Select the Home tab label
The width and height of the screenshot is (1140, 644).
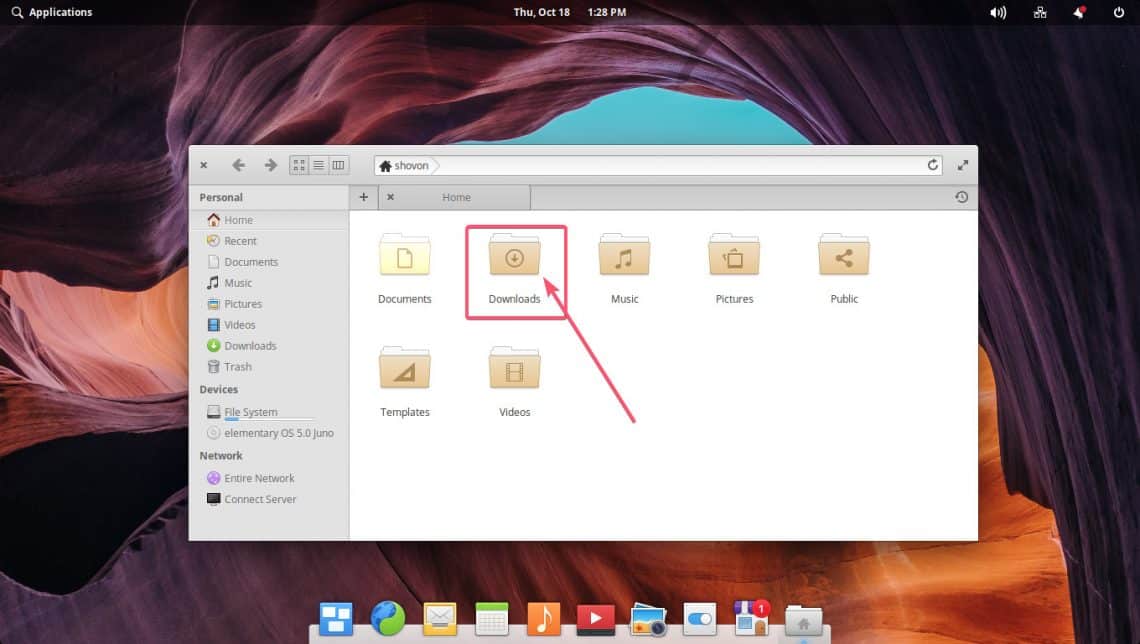(457, 197)
